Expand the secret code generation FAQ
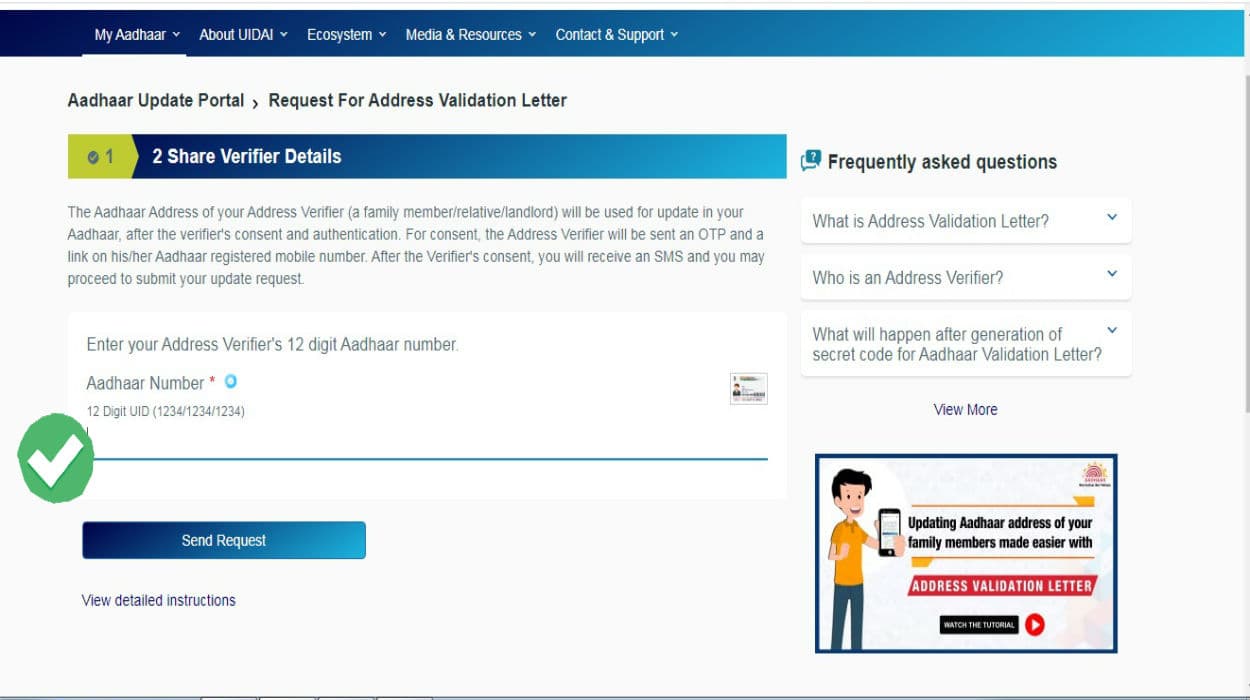The width and height of the screenshot is (1250, 700). click(x=965, y=344)
